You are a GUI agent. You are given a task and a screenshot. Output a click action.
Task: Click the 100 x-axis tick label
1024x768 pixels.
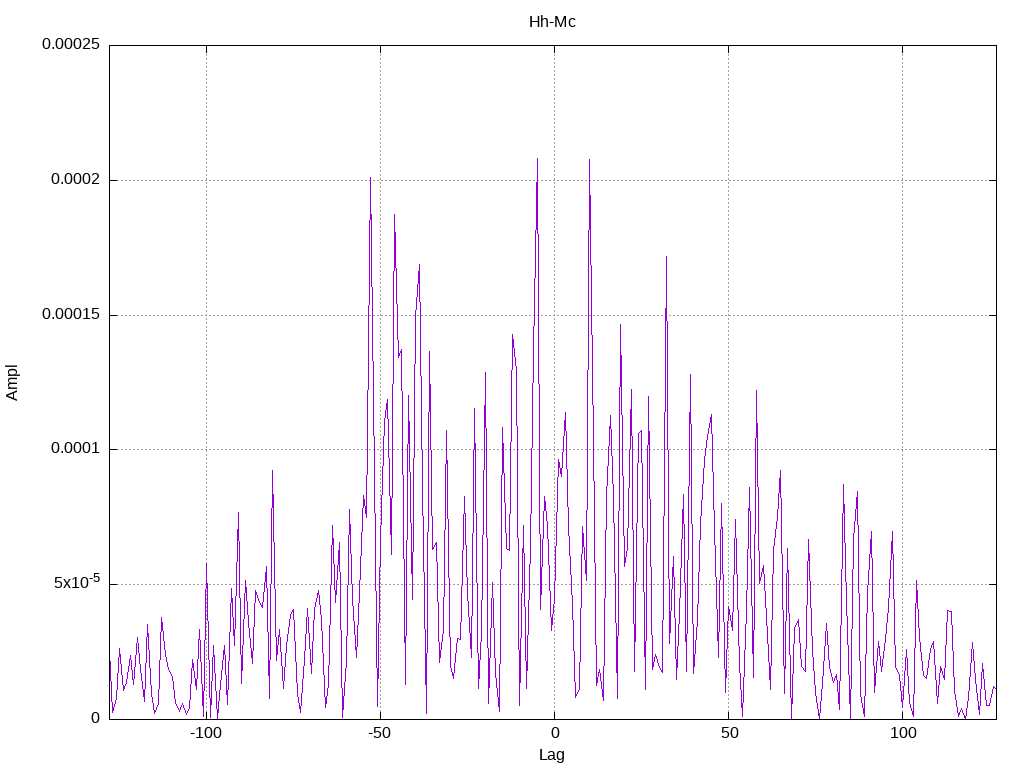tap(903, 733)
